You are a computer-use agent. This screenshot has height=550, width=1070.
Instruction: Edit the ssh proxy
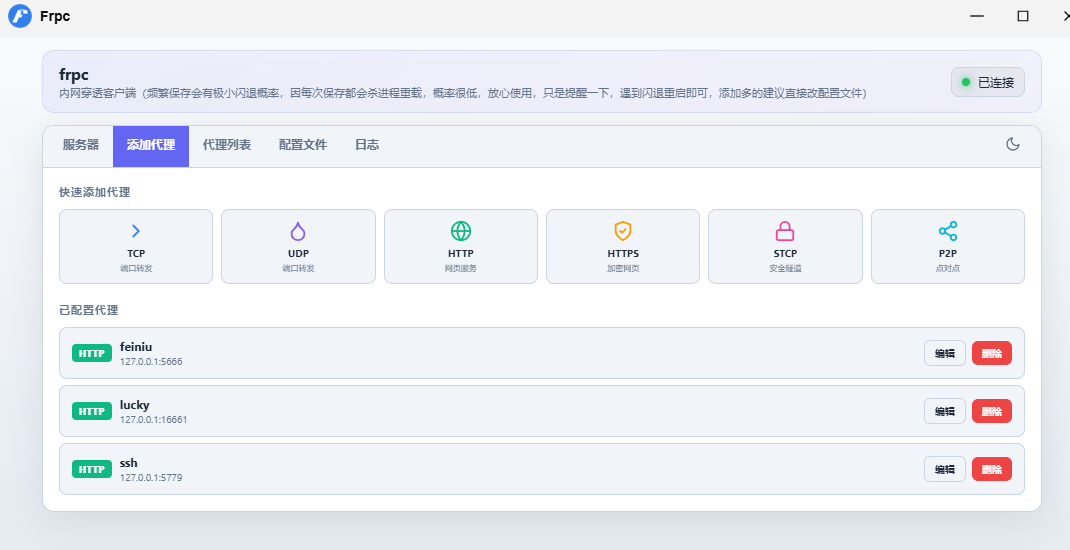click(x=944, y=469)
